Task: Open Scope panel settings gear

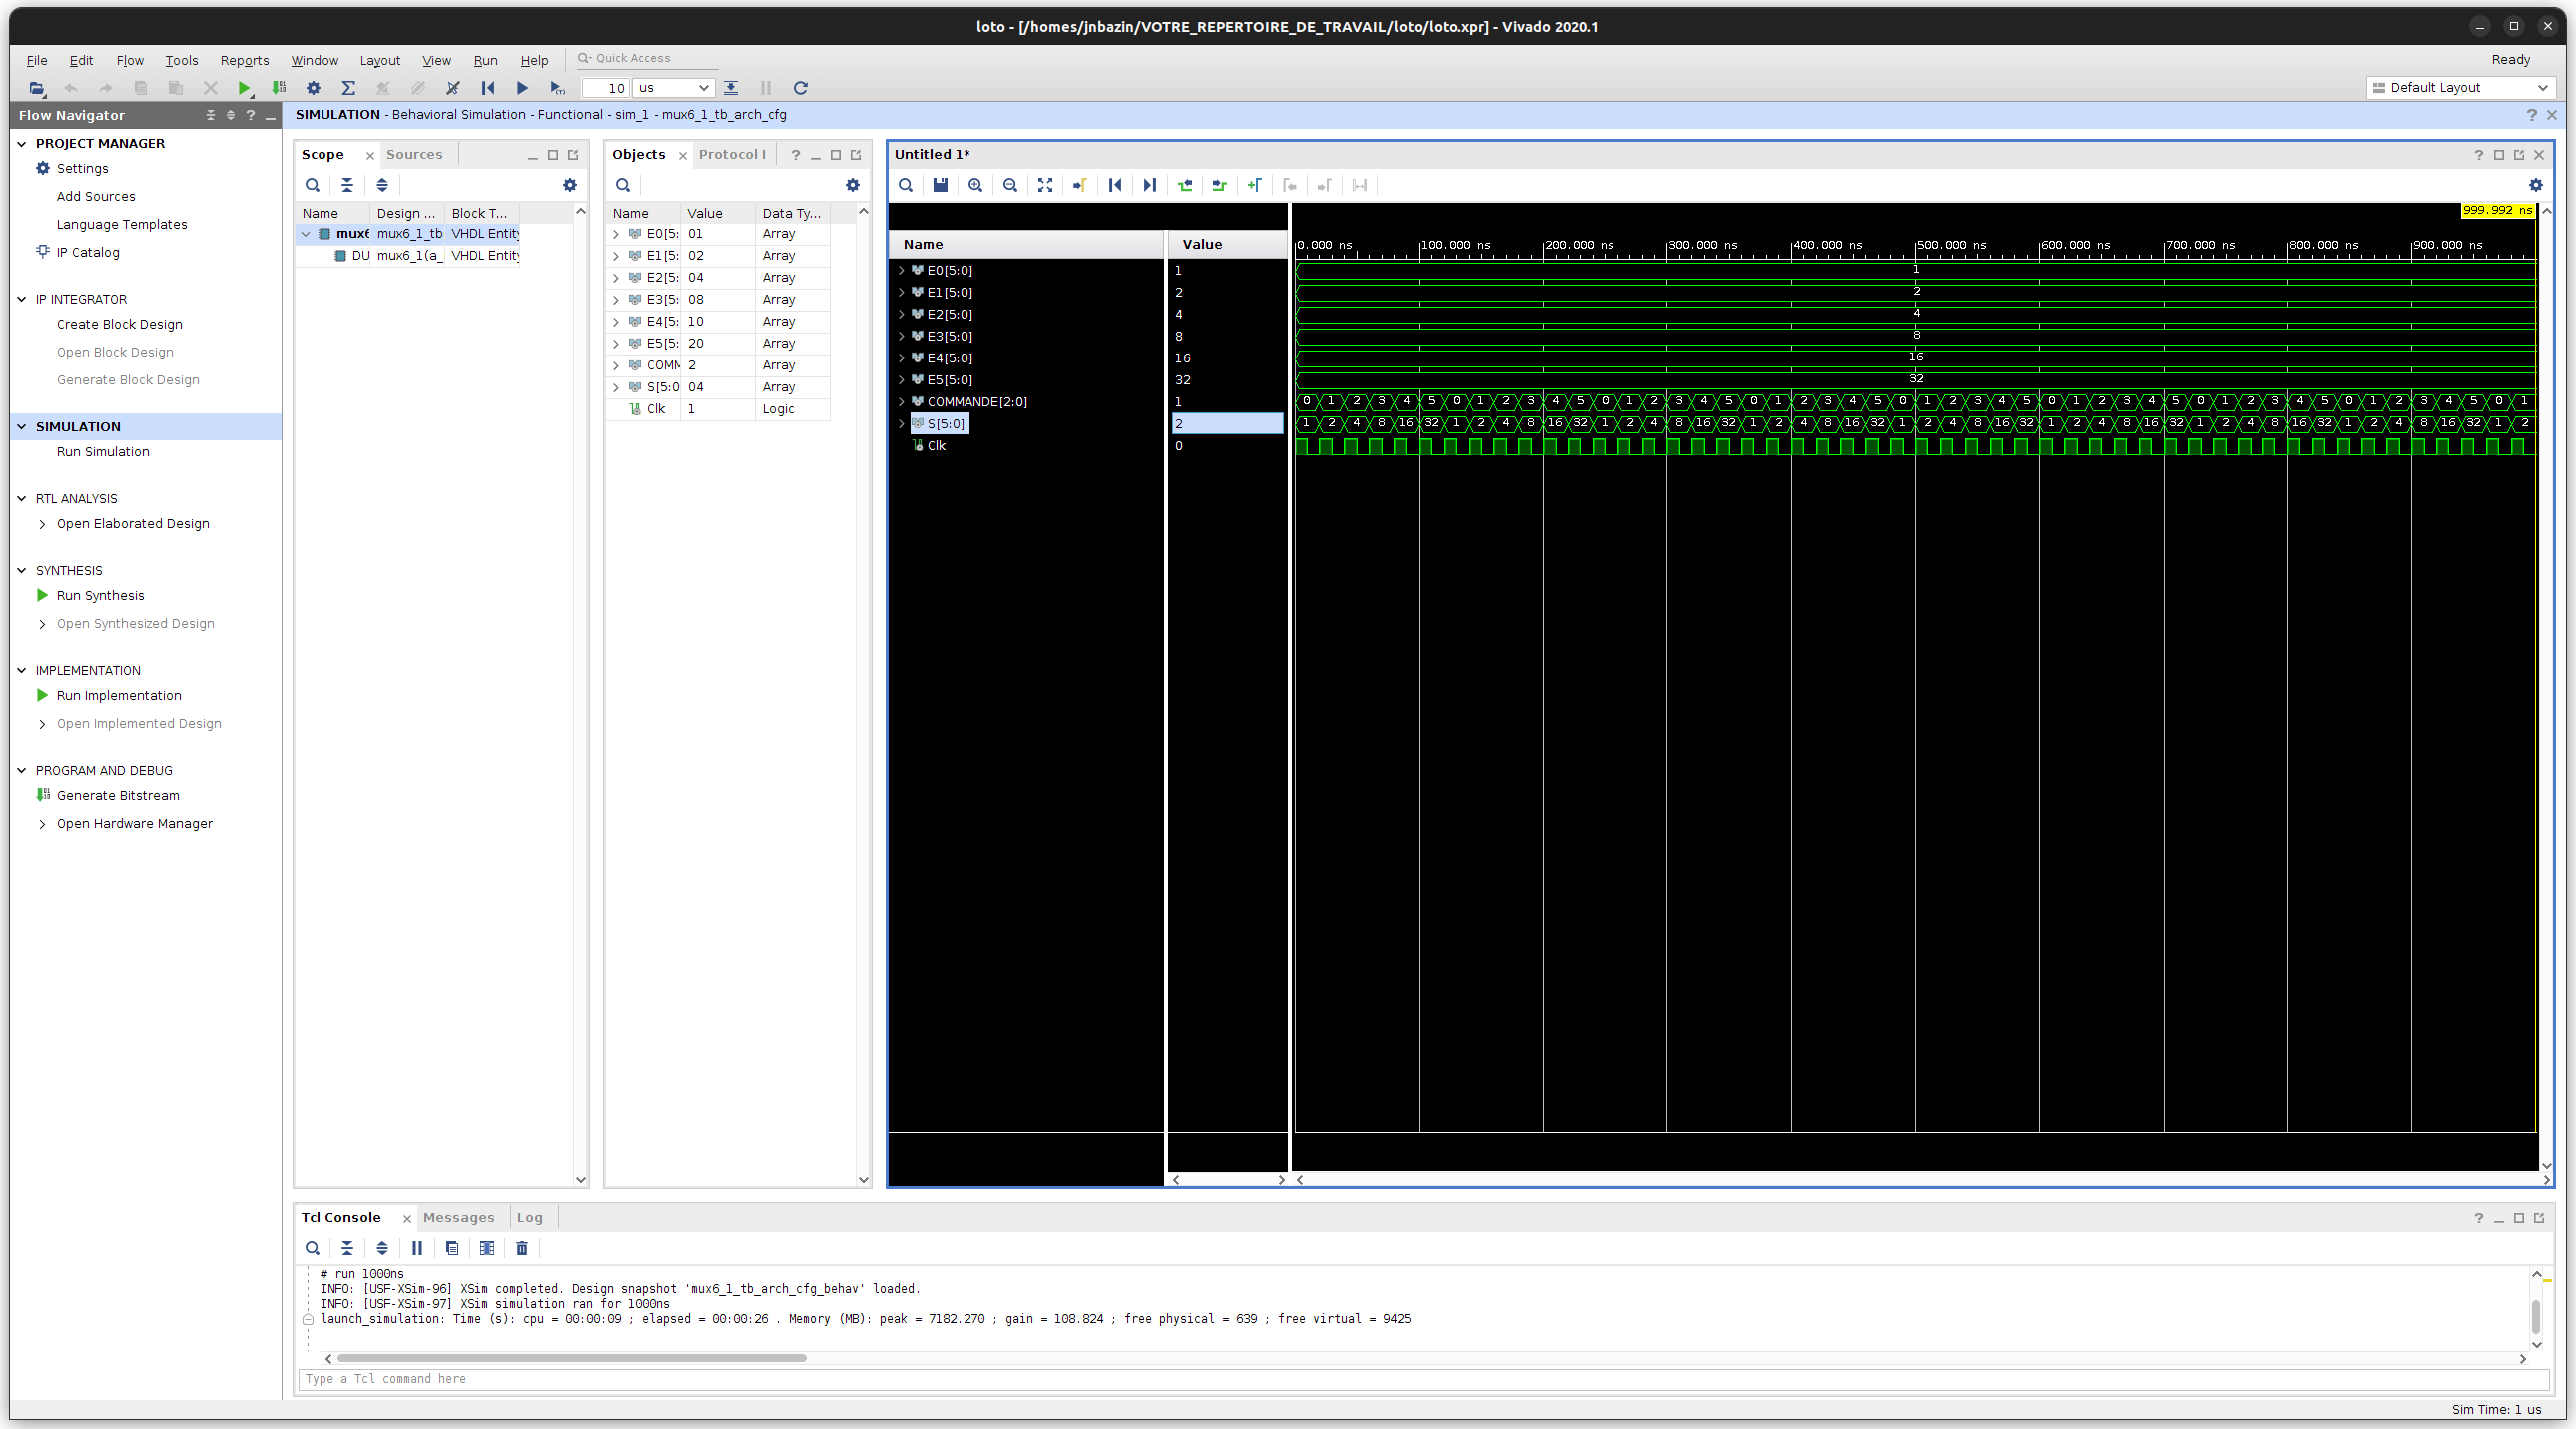Action: (570, 185)
